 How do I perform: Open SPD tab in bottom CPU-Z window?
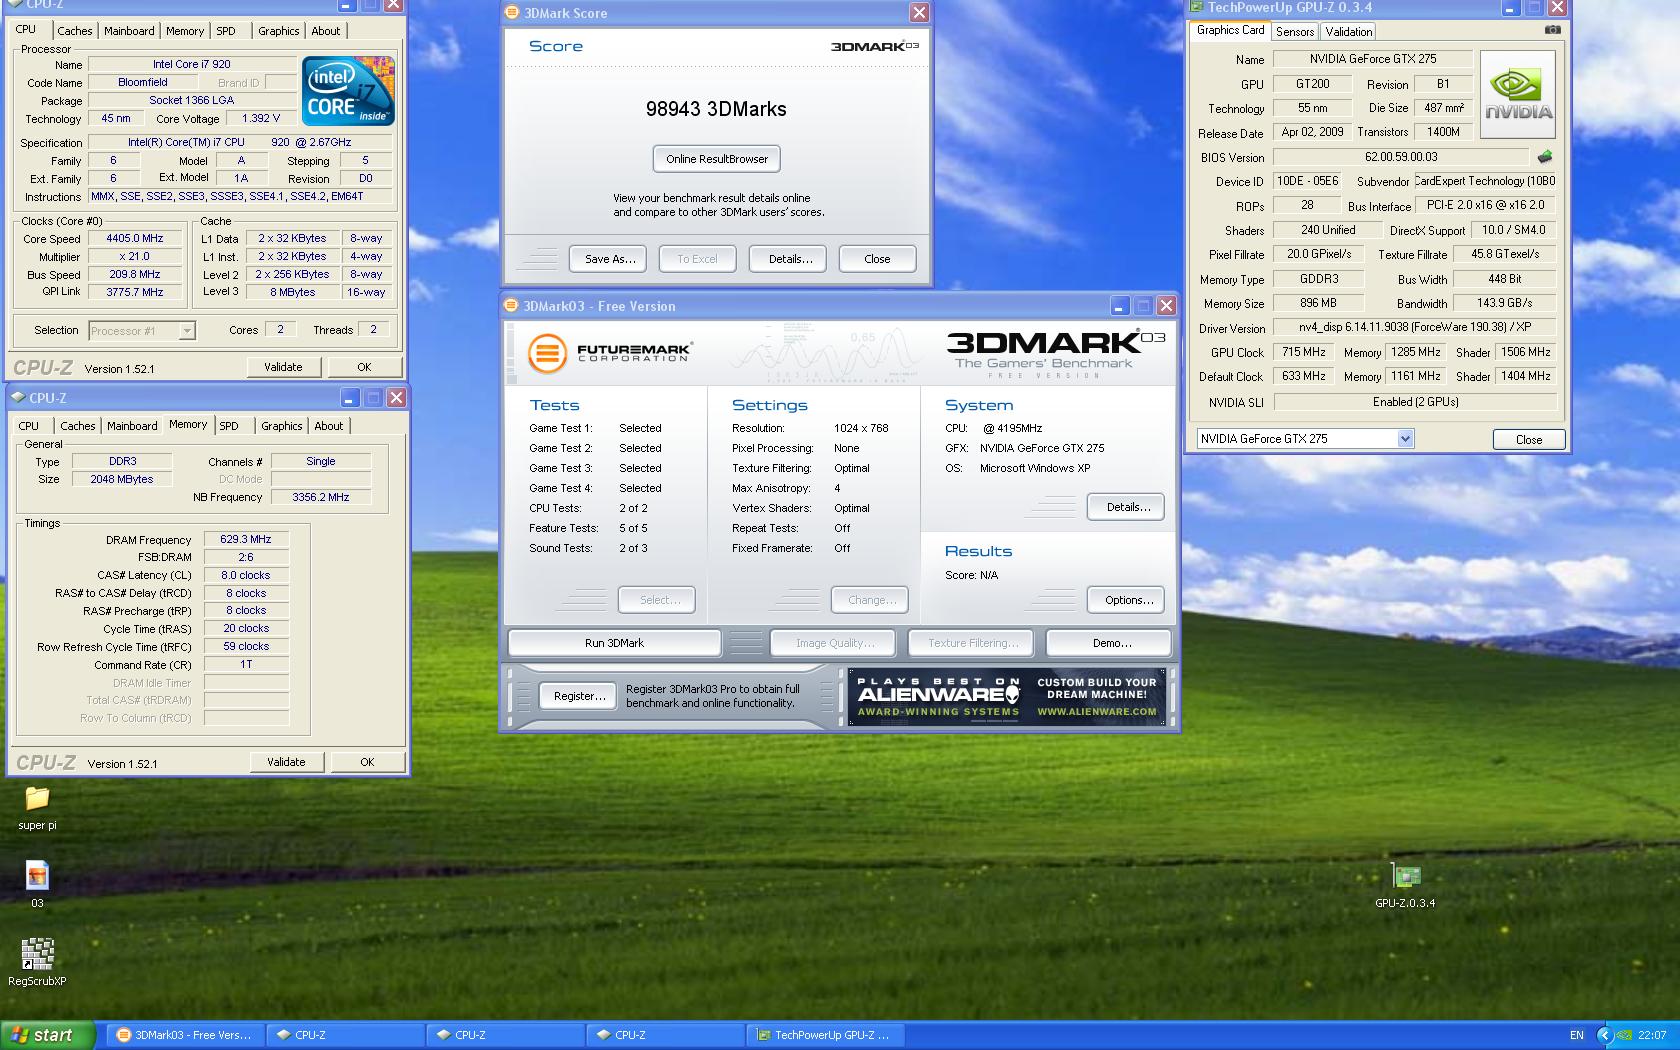point(229,426)
